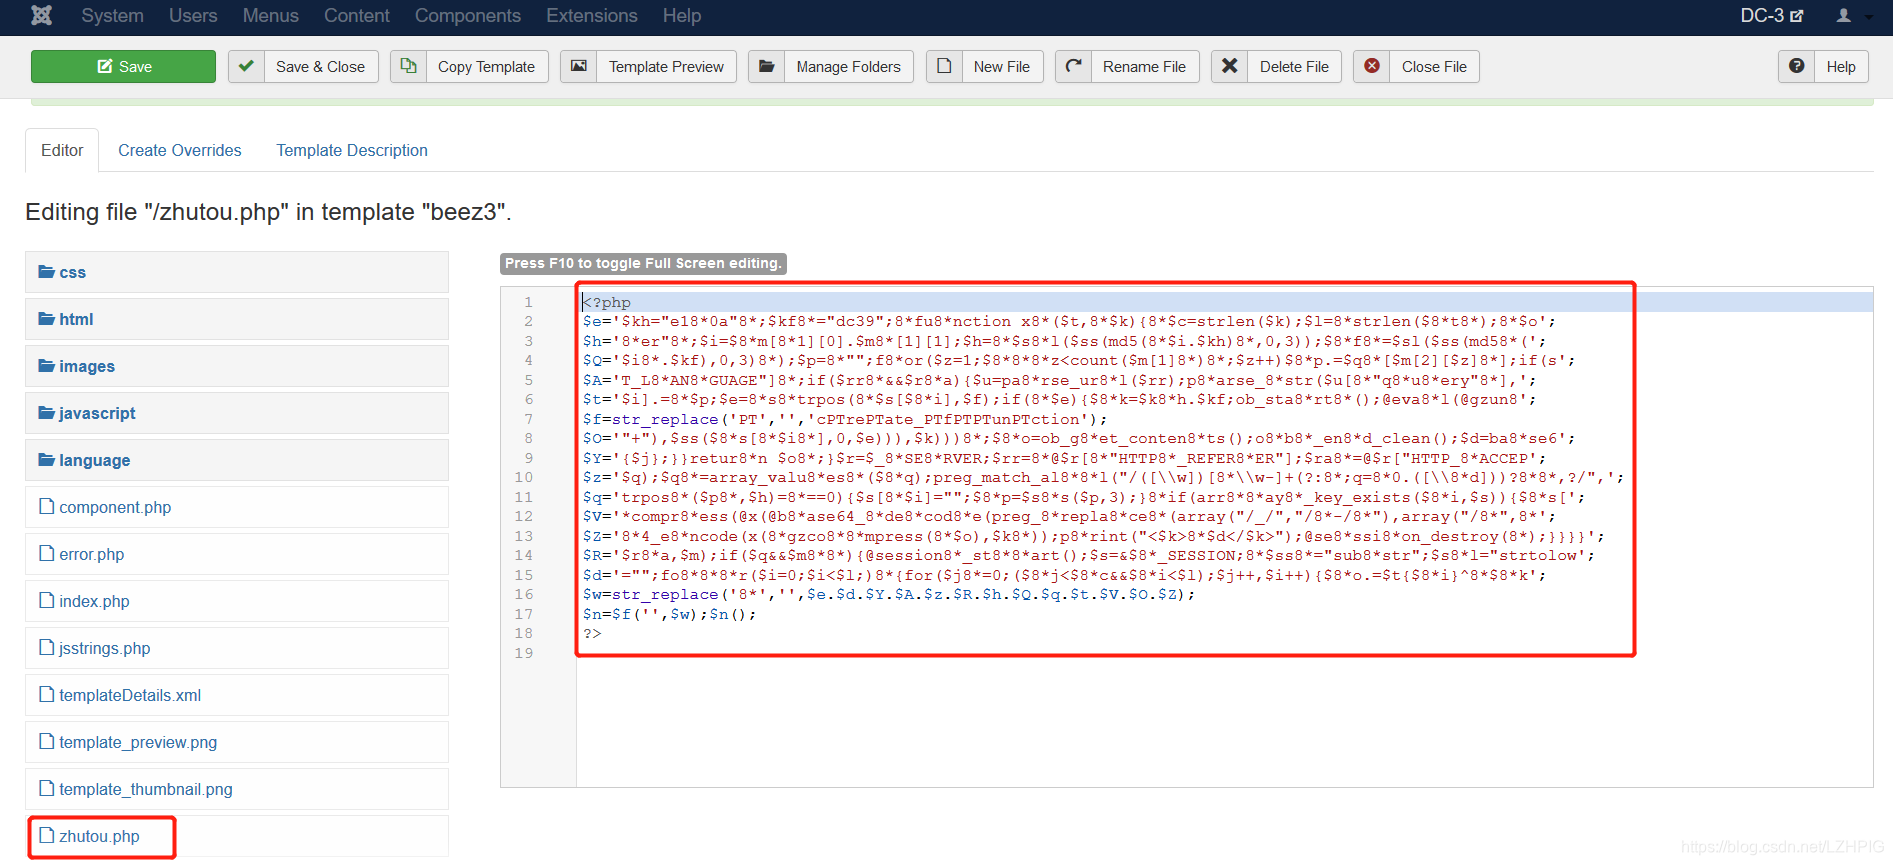Screen dimensions: 1893x865
Task: Click the Save & Close checkmark icon
Action: point(246,66)
